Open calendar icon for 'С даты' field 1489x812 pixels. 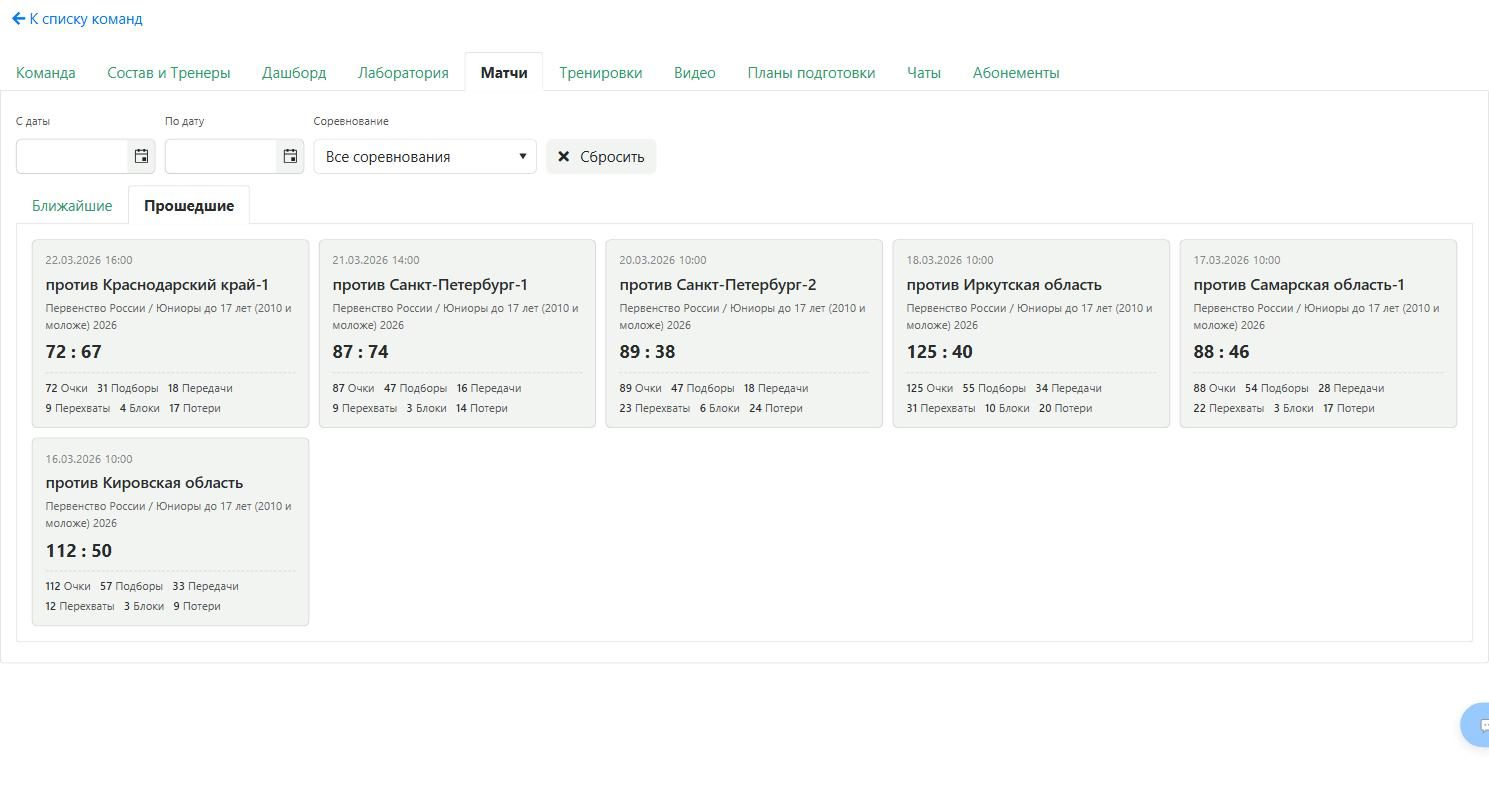(141, 156)
